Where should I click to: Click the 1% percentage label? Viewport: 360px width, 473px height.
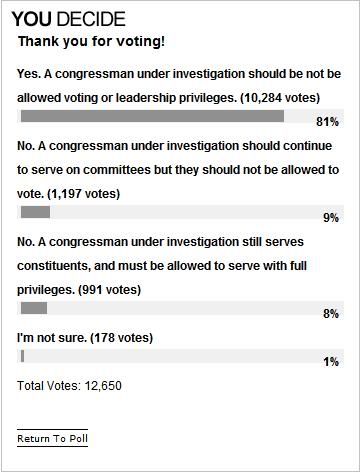pyautogui.click(x=331, y=362)
